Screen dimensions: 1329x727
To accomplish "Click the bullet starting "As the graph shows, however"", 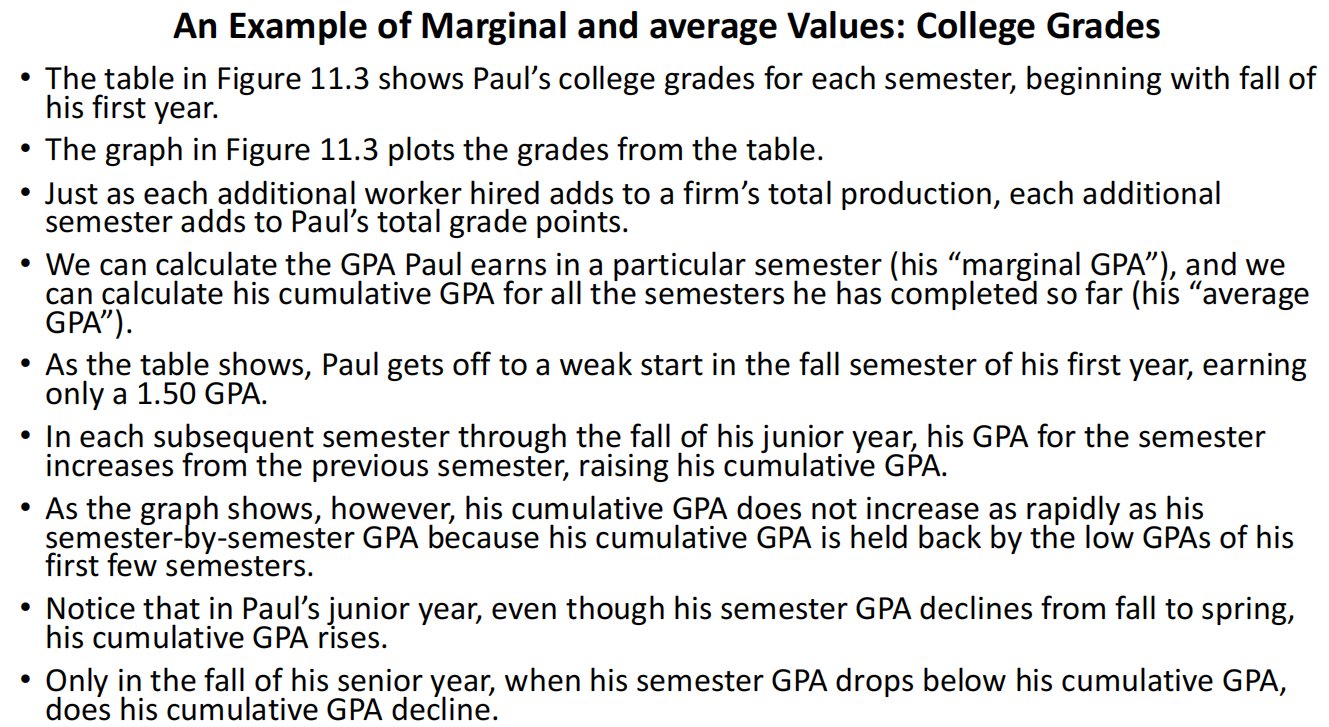I will tap(624, 509).
